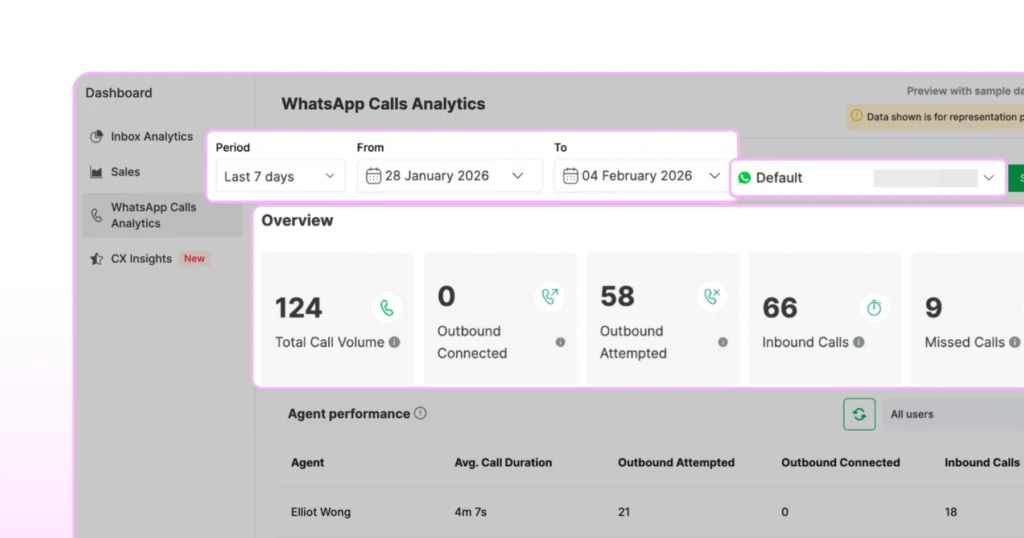The width and height of the screenshot is (1024, 538).
Task: Open the Period dropdown showing Last 7 days
Action: click(x=280, y=176)
